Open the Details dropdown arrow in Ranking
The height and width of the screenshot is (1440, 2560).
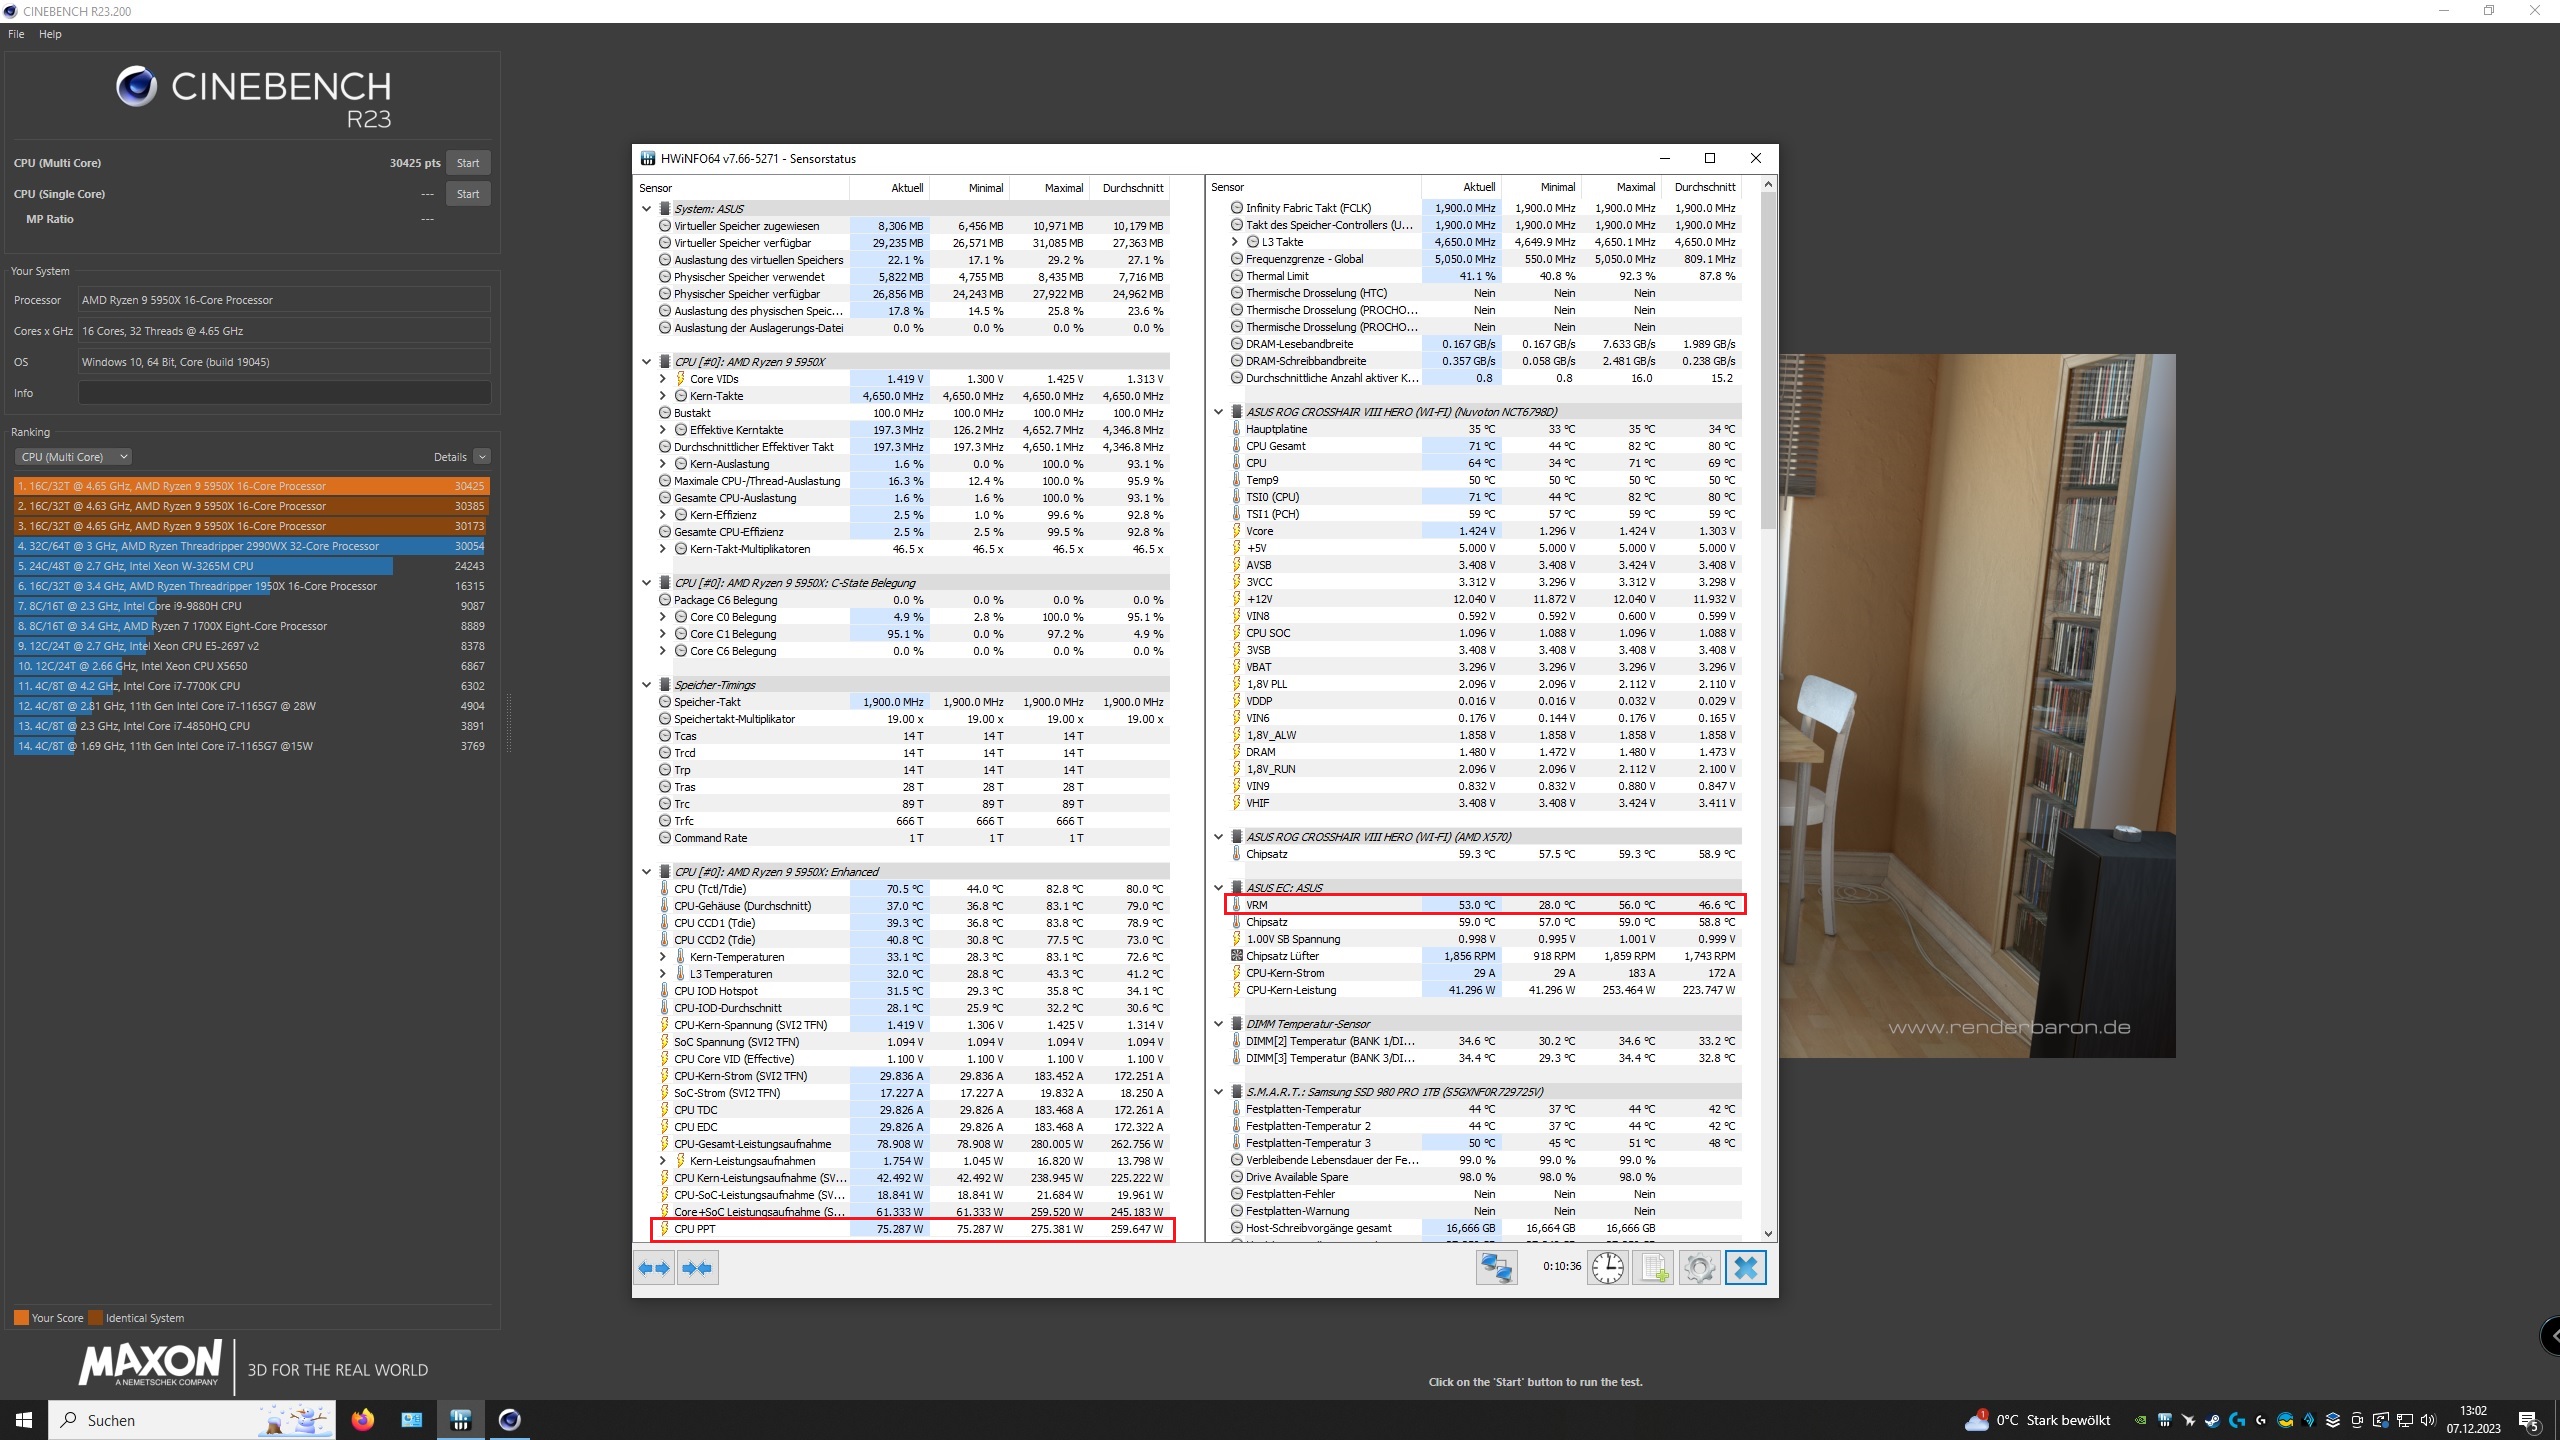coord(482,457)
